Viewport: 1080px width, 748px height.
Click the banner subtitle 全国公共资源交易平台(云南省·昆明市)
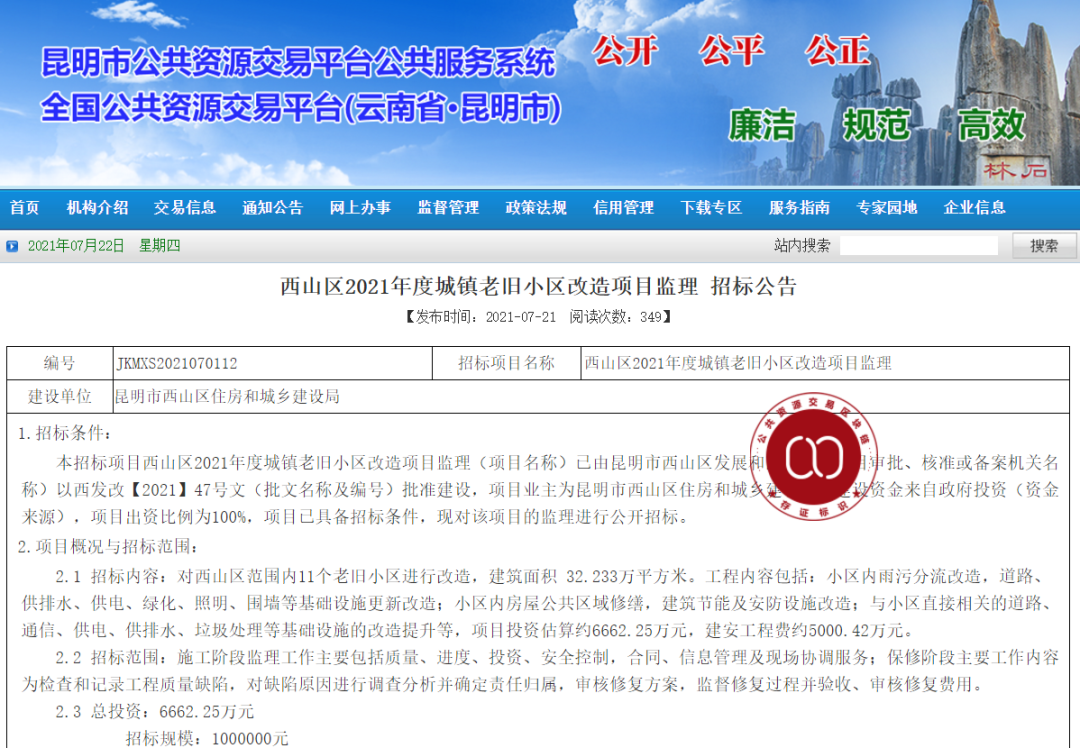click(301, 108)
